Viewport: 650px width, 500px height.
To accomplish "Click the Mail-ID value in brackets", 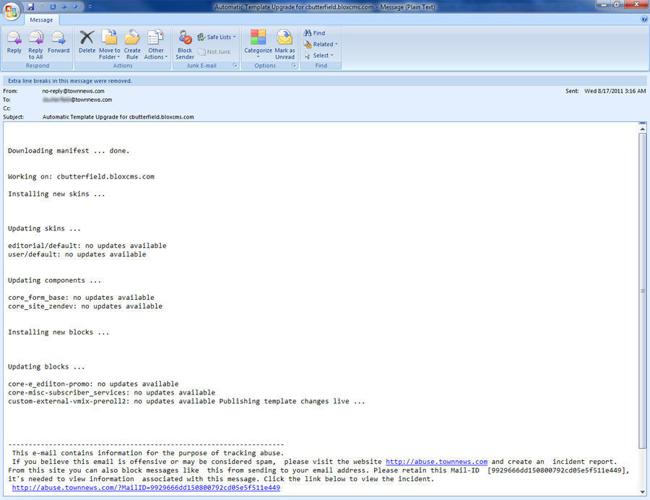I will tap(558, 470).
